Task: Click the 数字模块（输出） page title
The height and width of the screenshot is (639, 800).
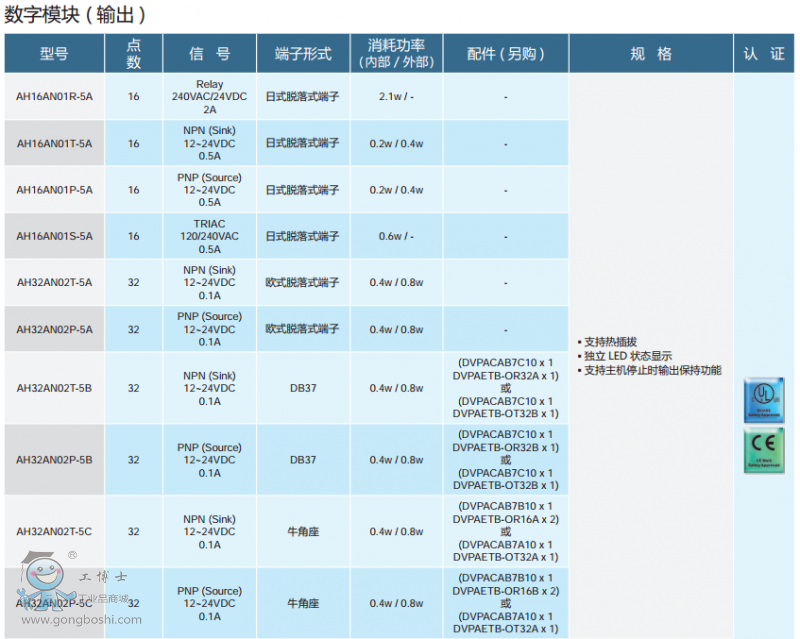Action: (76, 15)
